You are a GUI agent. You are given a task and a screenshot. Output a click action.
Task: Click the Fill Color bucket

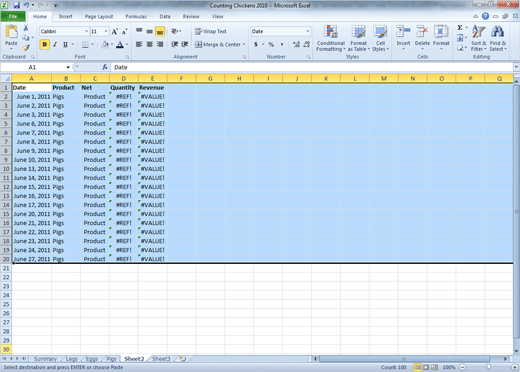coord(105,44)
